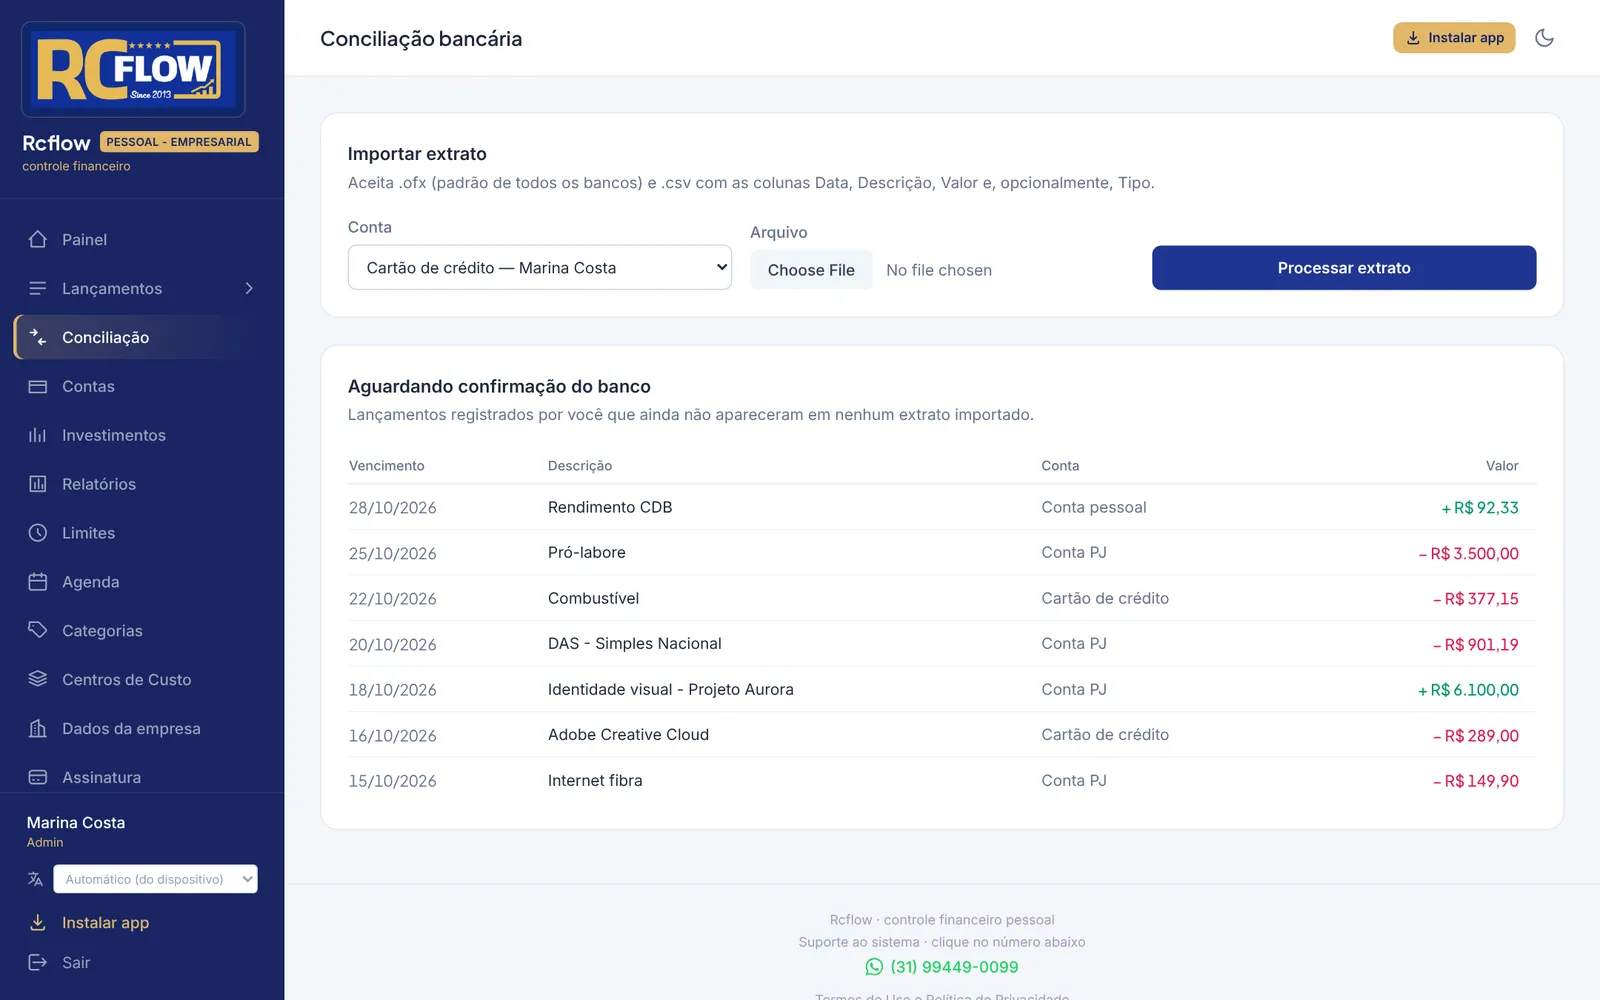Click support phone number (31) 99449-0099
This screenshot has height=1000, width=1600.
coord(954,967)
